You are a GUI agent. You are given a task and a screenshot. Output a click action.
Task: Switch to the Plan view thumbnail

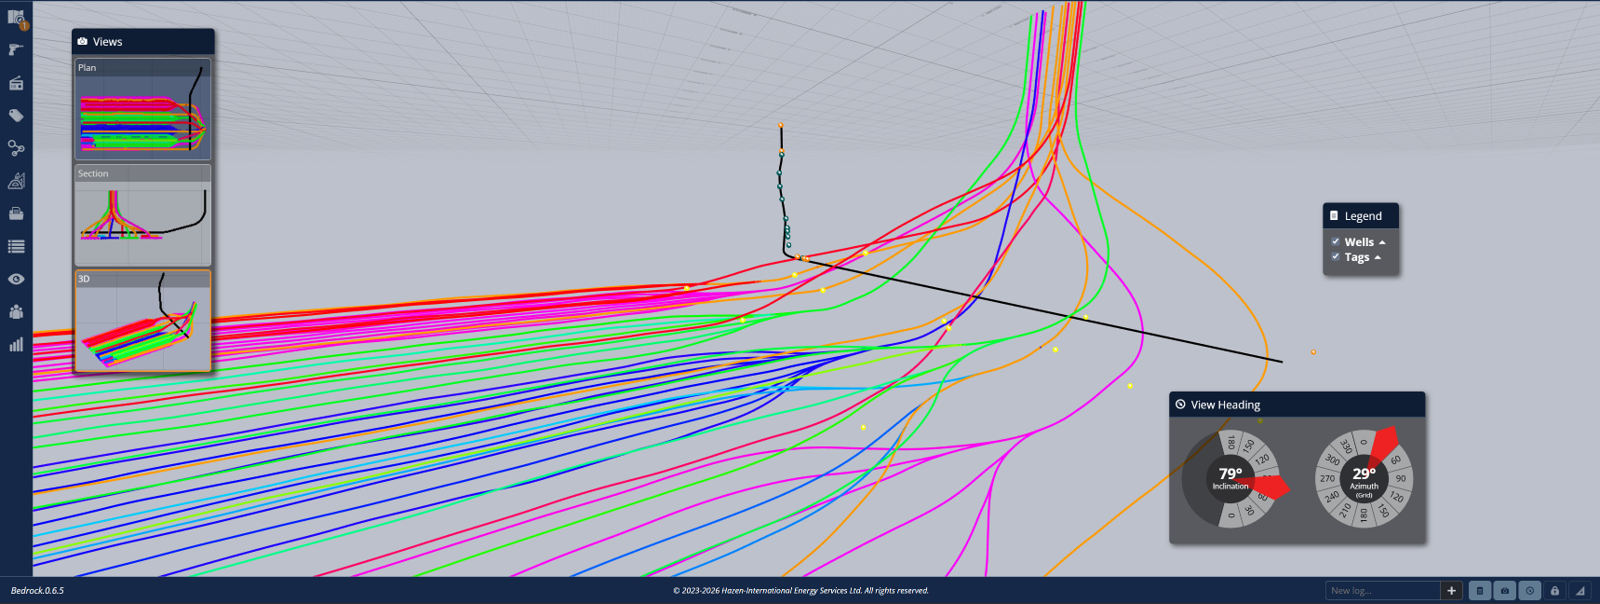click(143, 109)
